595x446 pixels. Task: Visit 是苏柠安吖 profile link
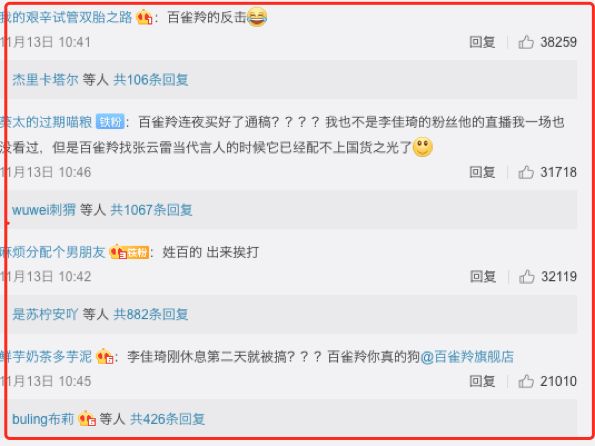point(45,314)
